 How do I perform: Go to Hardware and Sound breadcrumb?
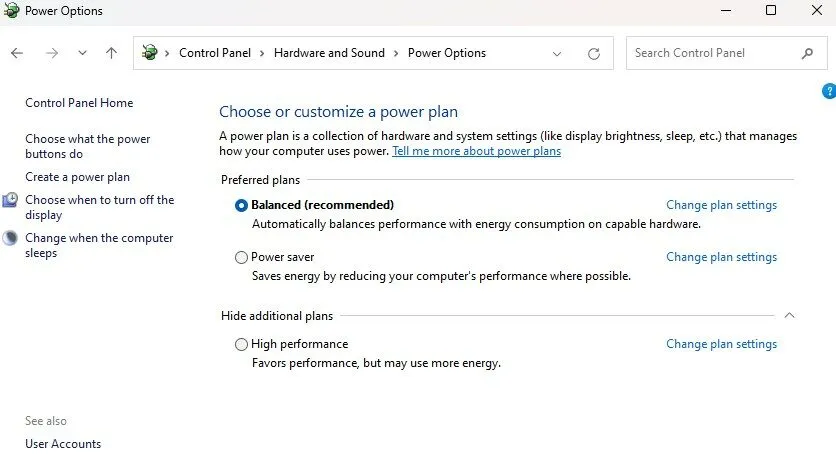[x=329, y=53]
